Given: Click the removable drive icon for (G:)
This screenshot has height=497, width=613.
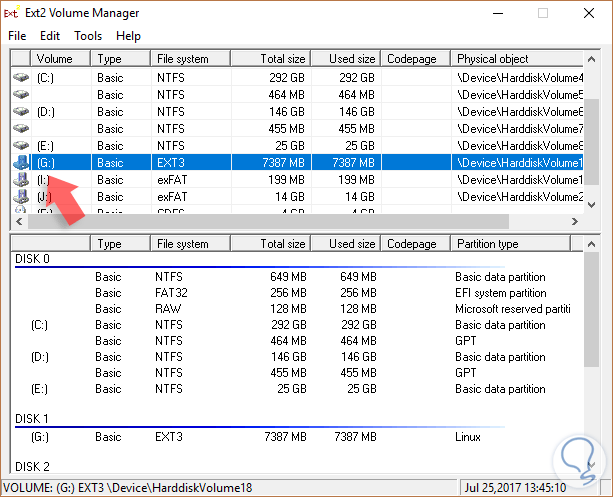Looking at the screenshot, I should [21, 162].
